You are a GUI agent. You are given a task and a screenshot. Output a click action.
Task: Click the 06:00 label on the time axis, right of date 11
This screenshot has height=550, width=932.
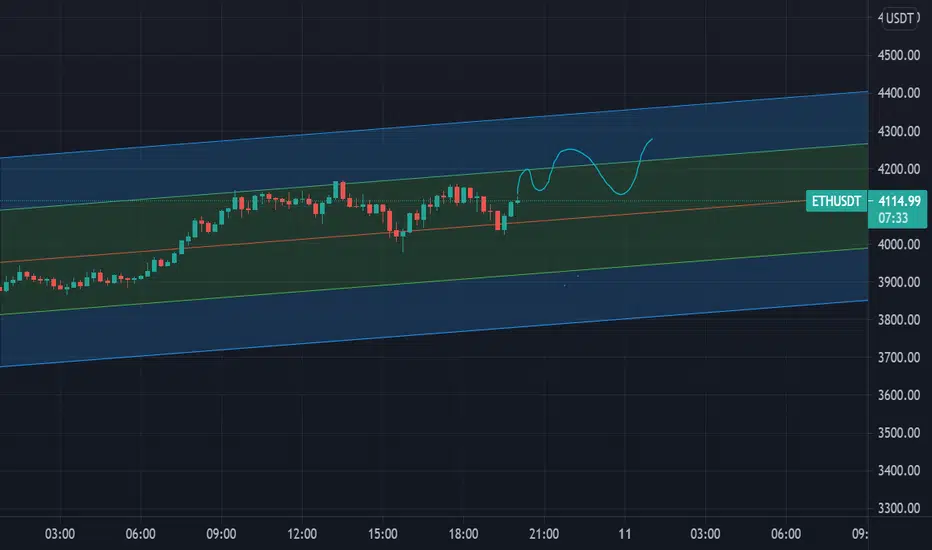tap(786, 534)
